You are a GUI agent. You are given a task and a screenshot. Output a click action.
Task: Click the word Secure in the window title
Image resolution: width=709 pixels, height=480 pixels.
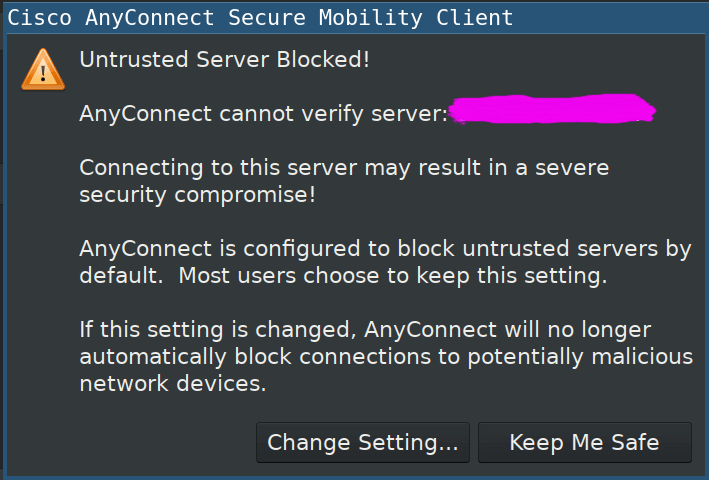[267, 18]
